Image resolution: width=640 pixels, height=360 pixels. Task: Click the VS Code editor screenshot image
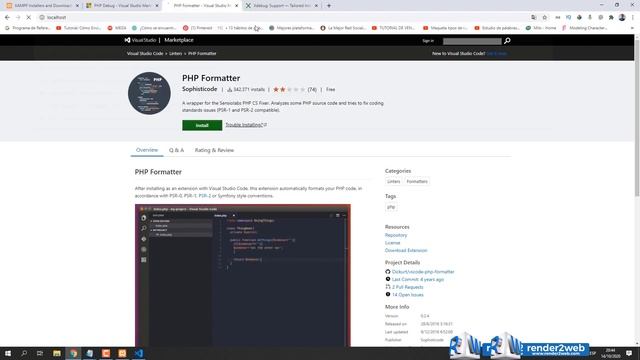(x=242, y=276)
